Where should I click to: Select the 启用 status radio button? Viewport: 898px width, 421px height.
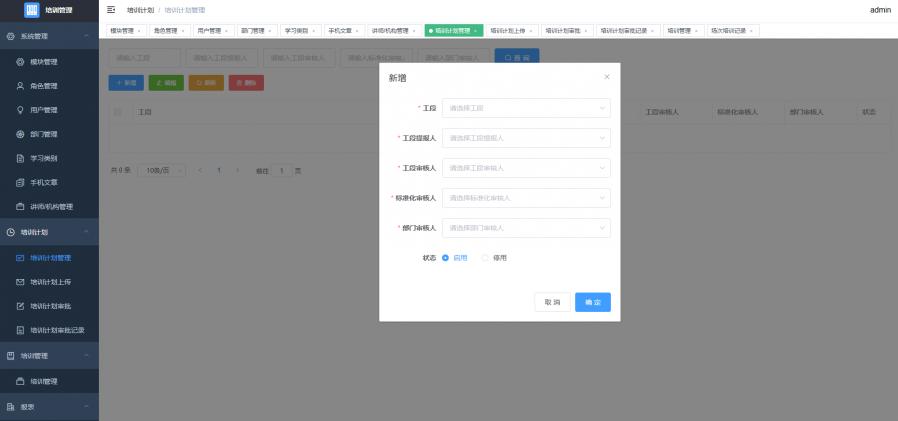click(x=445, y=258)
